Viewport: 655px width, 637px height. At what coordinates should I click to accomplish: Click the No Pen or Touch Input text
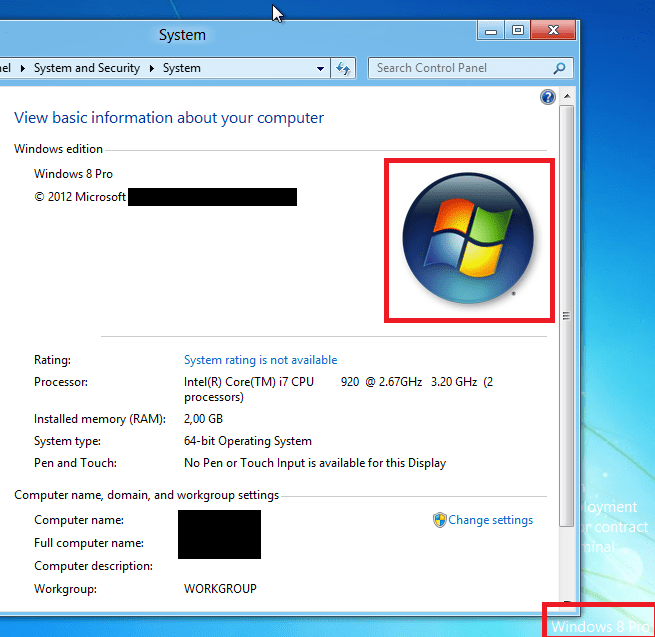coord(315,463)
